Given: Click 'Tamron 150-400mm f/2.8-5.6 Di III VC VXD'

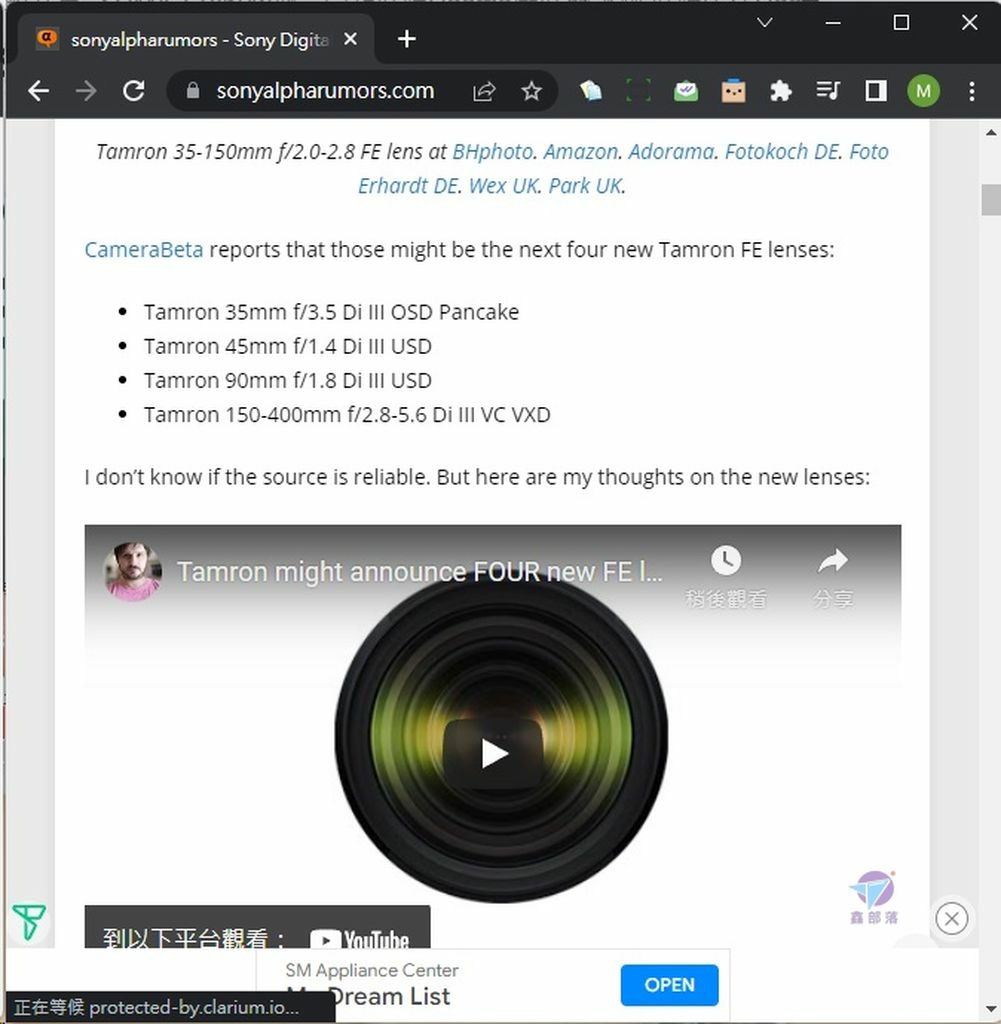Looking at the screenshot, I should (347, 415).
